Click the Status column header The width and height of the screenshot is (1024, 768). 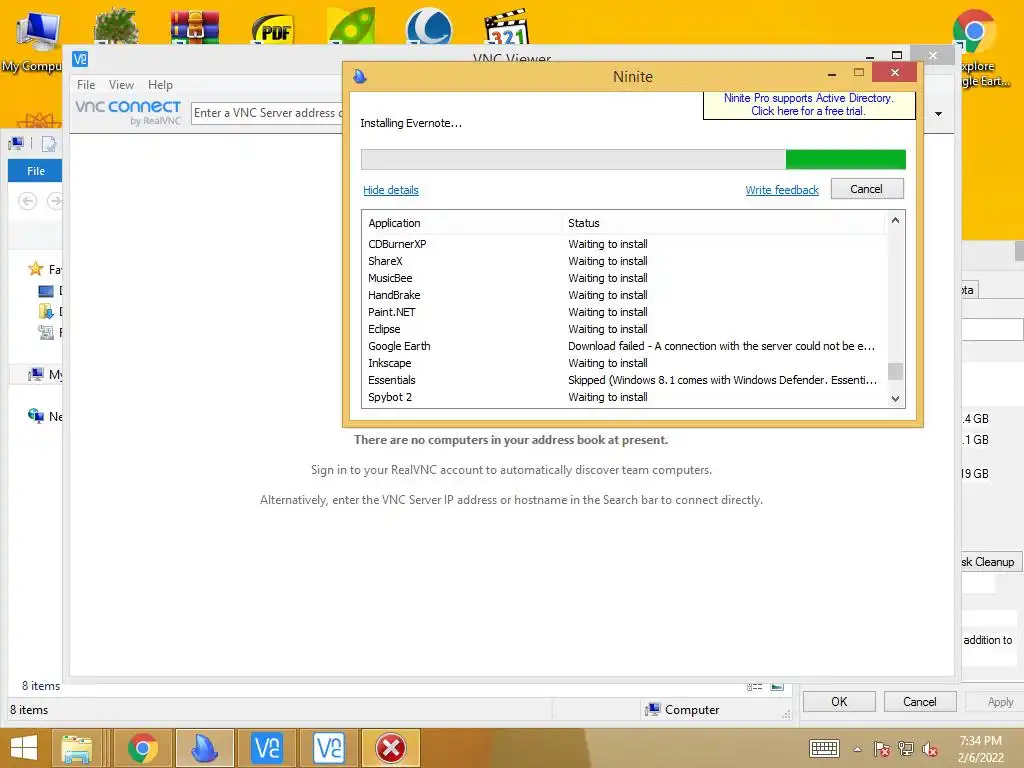723,223
